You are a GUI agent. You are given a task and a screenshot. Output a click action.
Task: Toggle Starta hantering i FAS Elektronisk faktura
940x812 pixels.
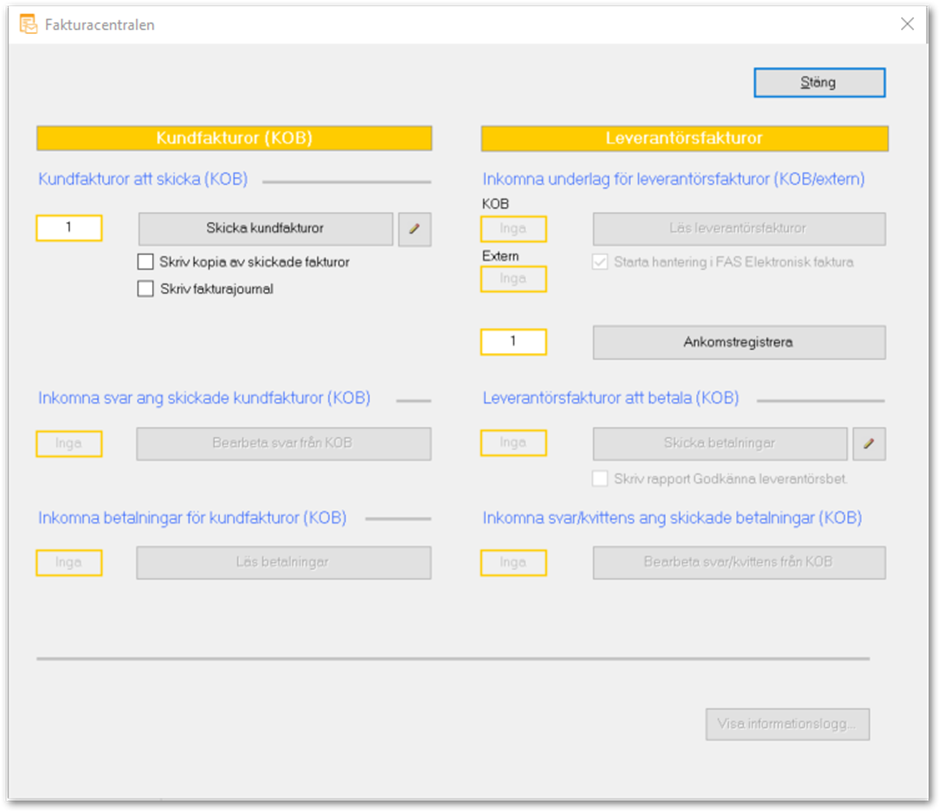coord(600,262)
